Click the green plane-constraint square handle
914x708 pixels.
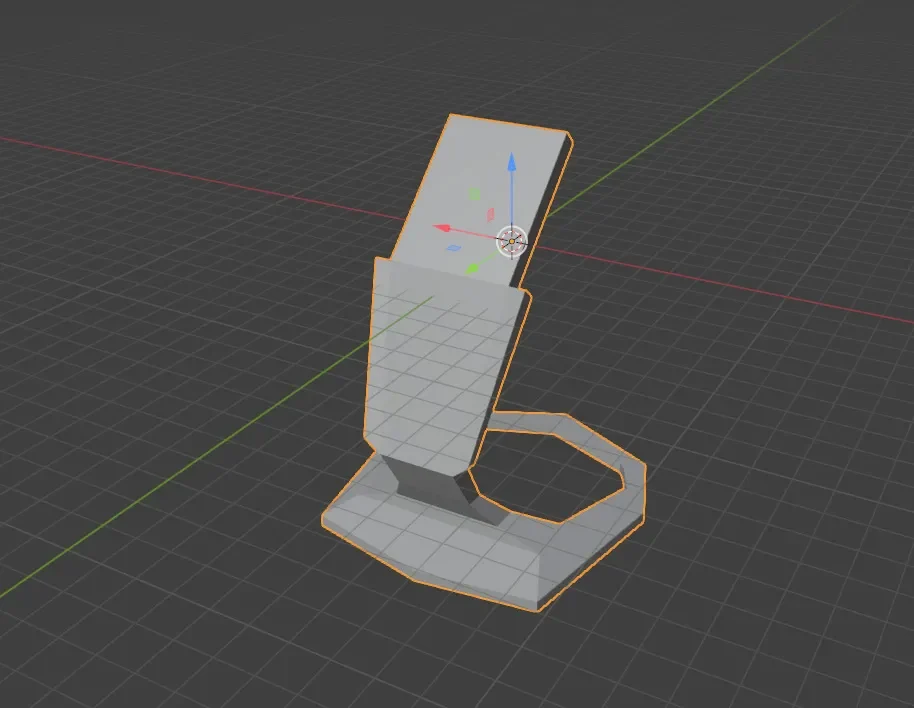click(x=474, y=194)
